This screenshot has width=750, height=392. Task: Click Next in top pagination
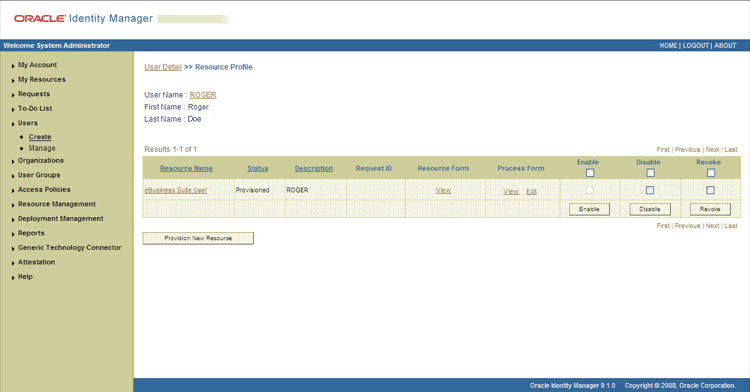[712, 150]
